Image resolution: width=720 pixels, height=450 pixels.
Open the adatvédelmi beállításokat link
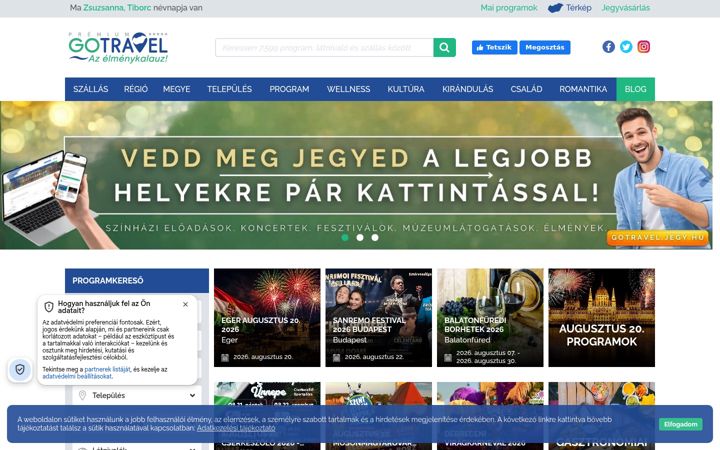point(77,376)
